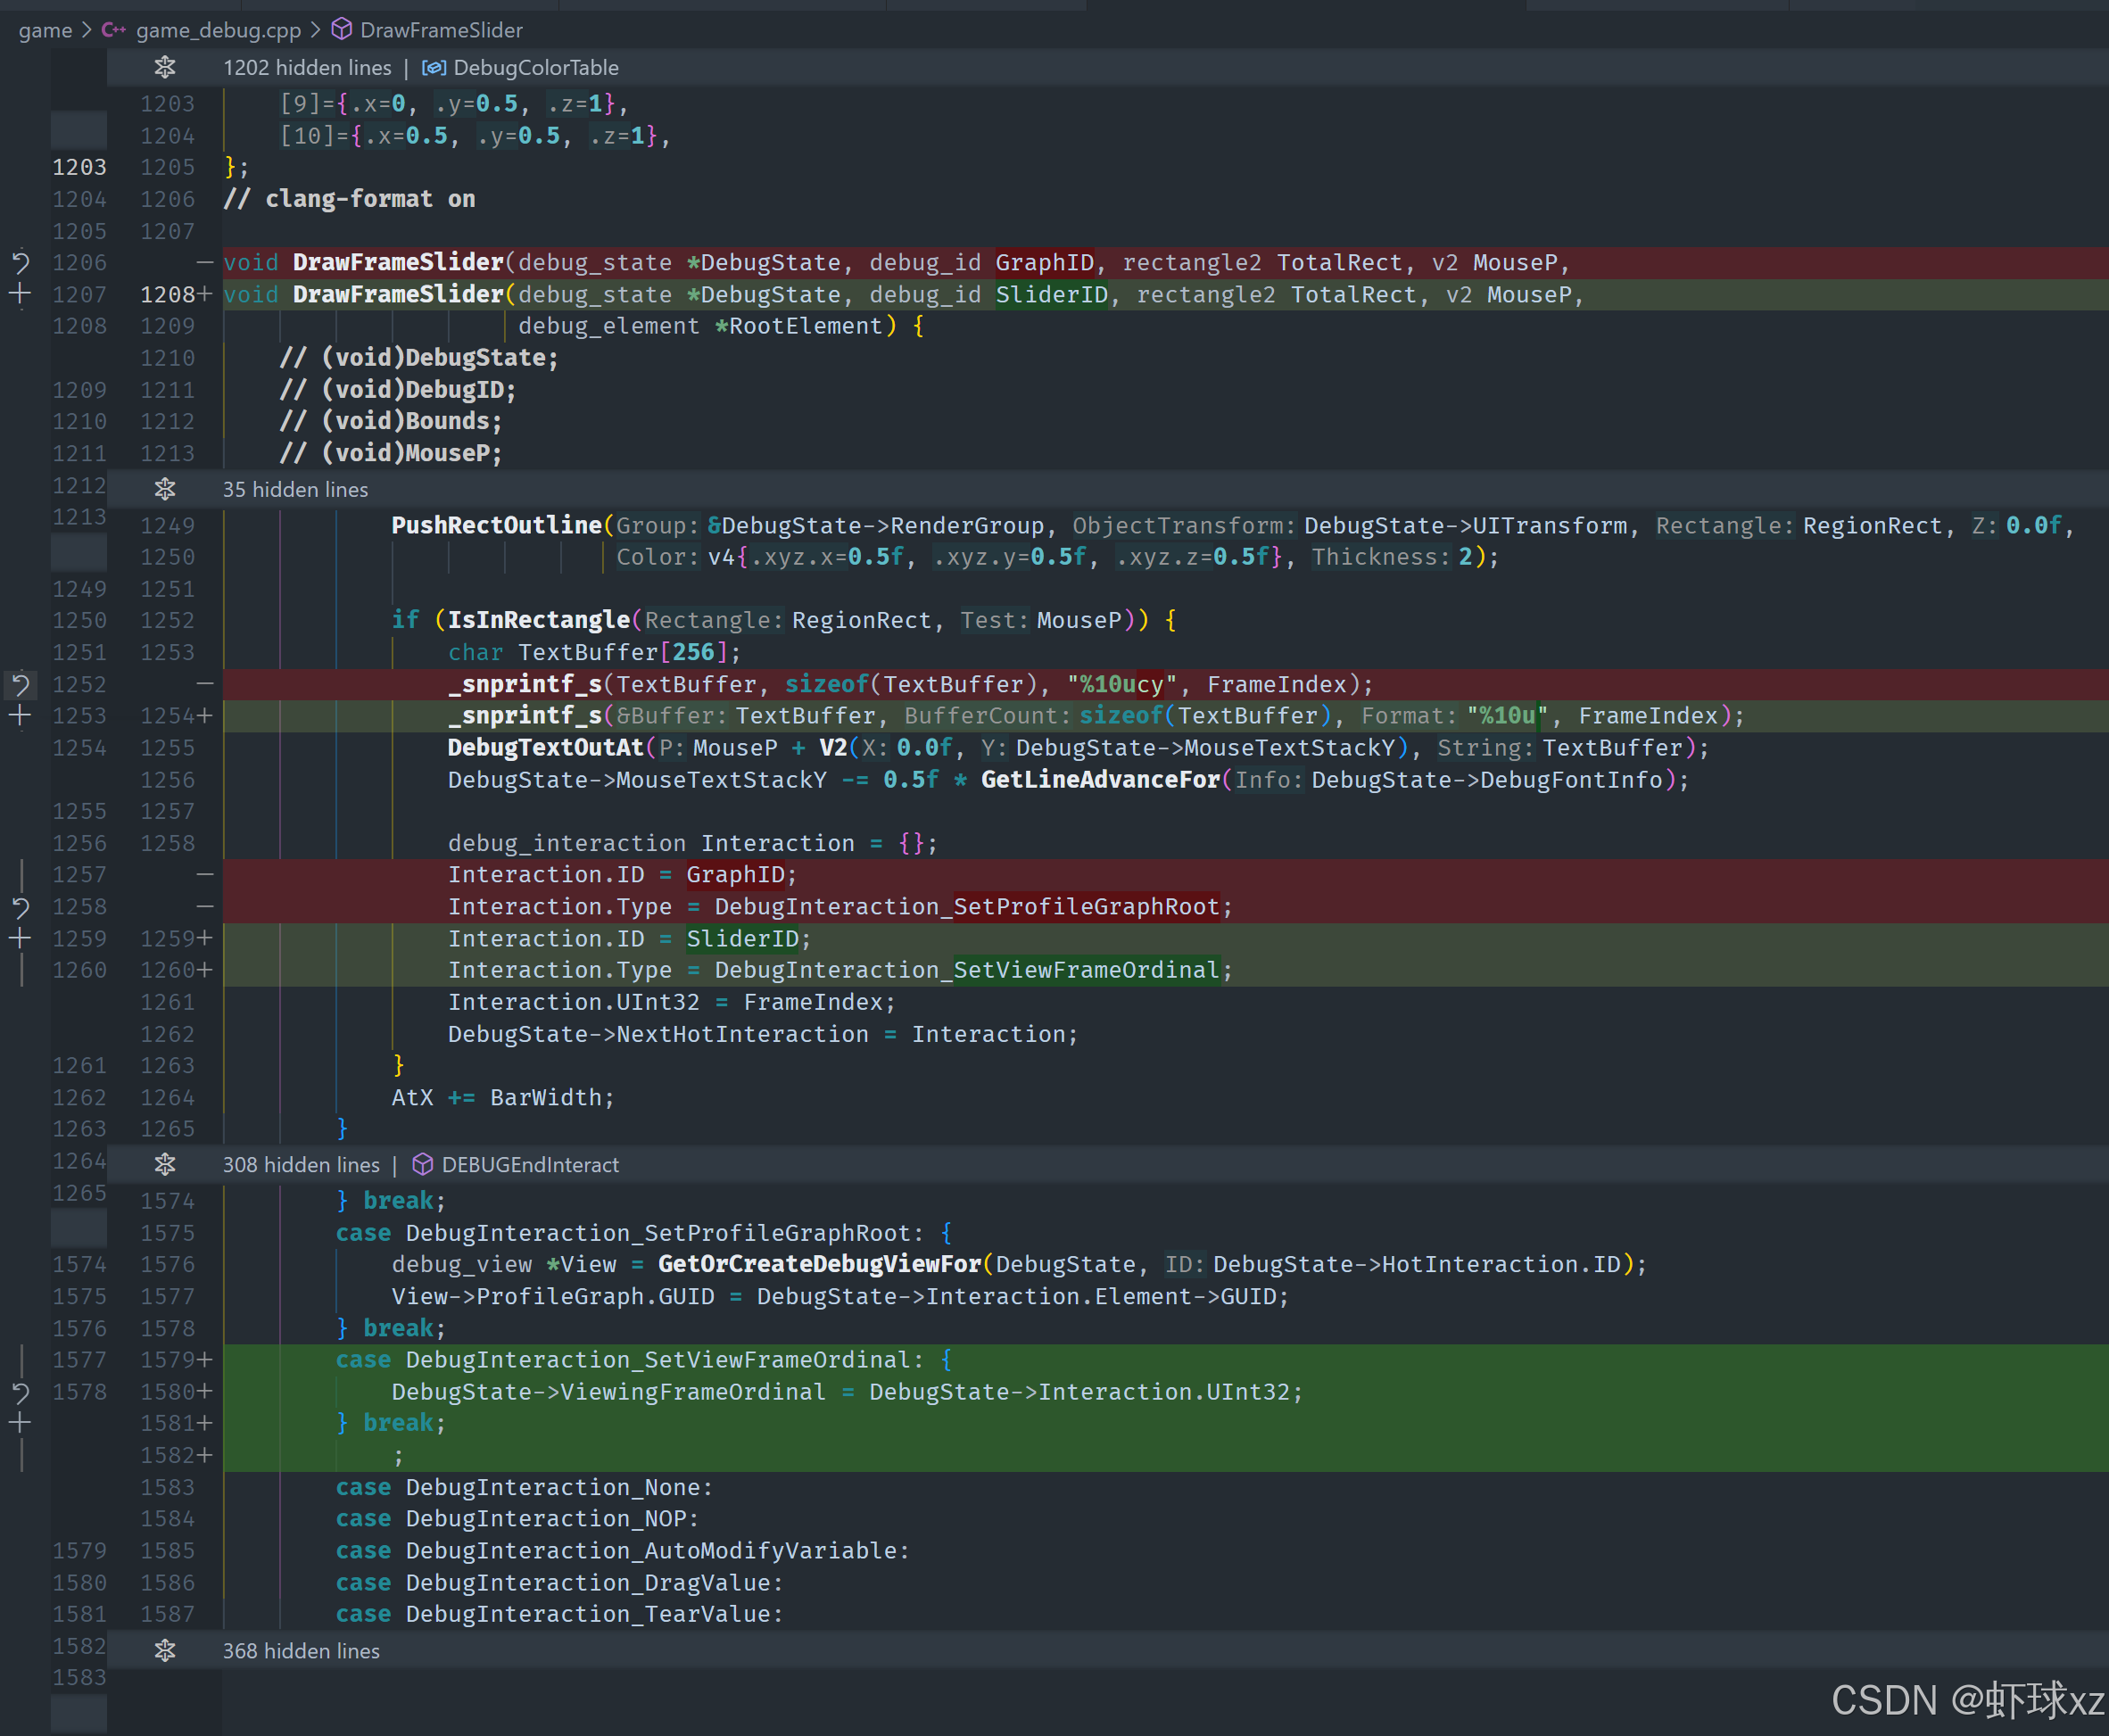Show the 368 hidden lines

point(165,1651)
